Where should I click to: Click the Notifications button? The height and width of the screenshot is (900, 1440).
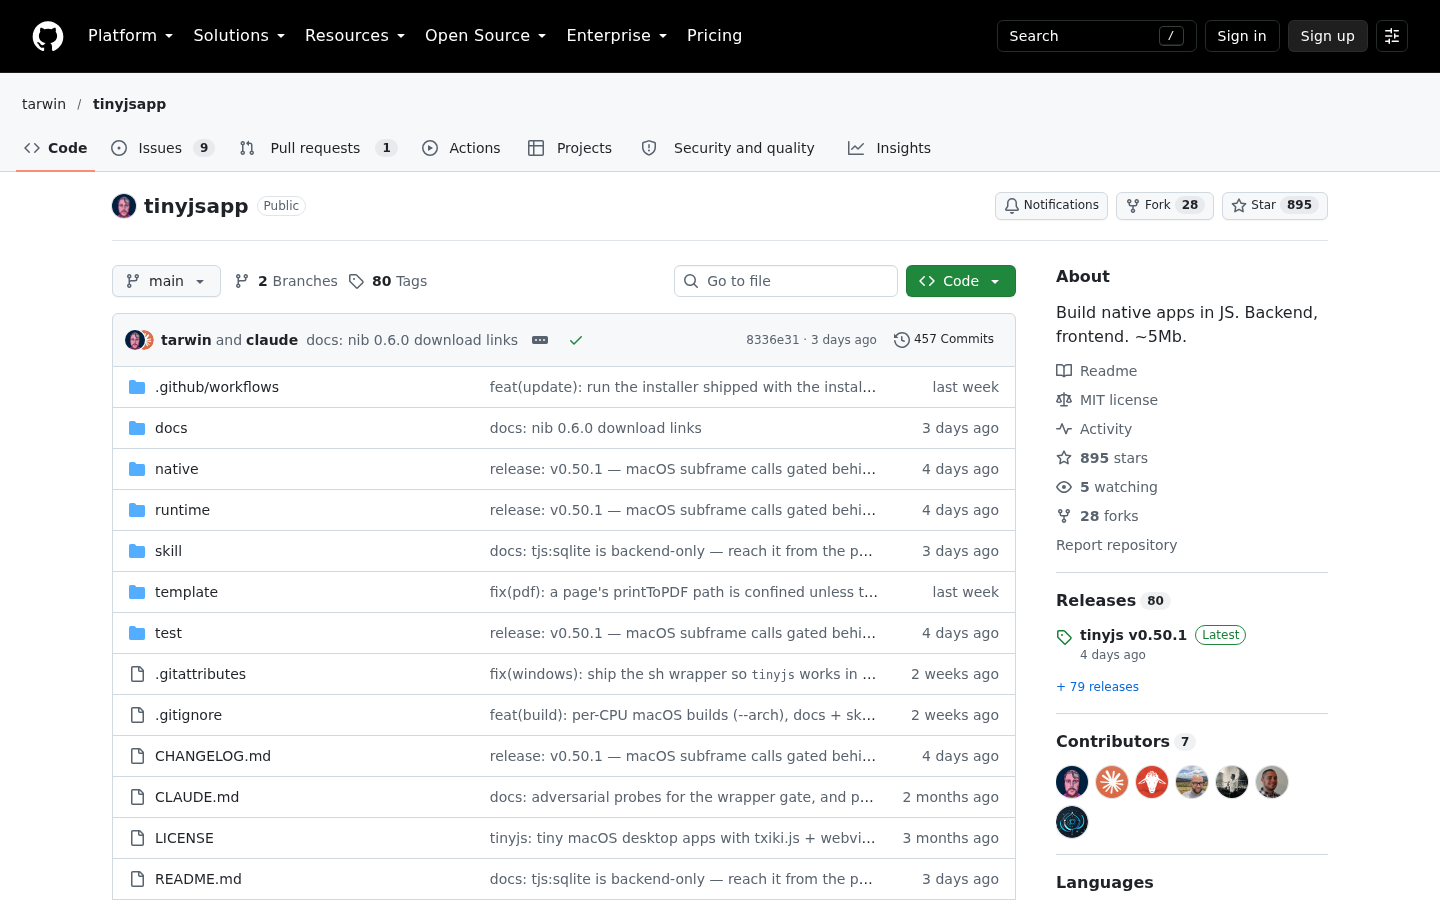(1051, 205)
